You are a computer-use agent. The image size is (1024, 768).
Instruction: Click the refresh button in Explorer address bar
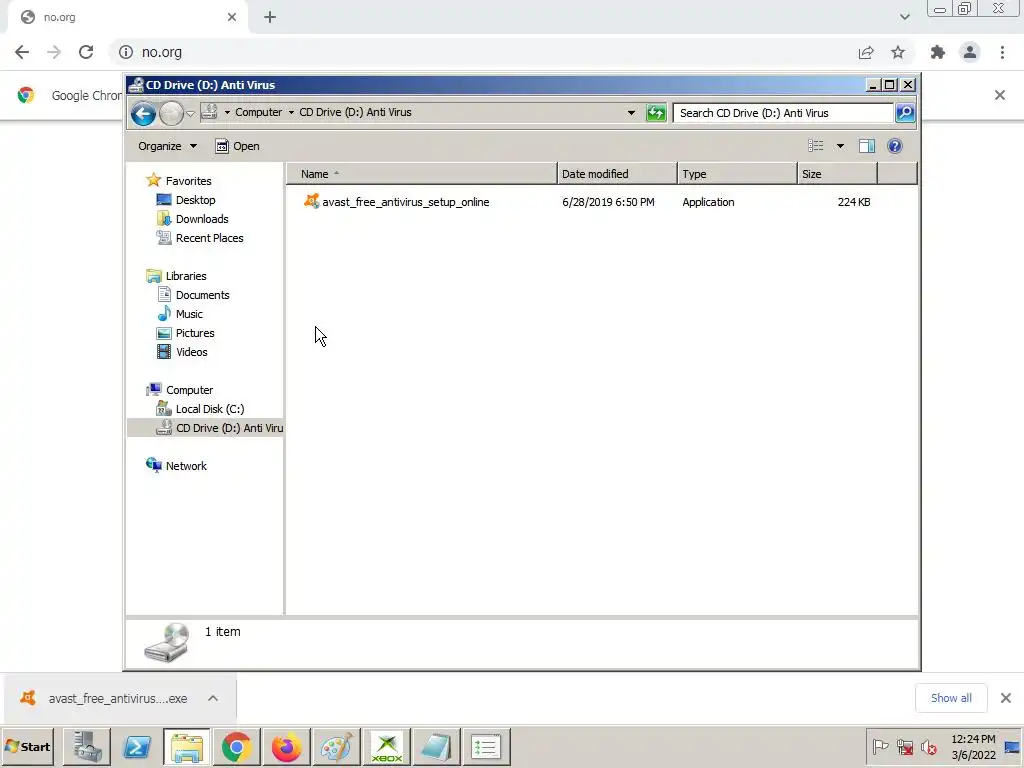[x=656, y=113]
